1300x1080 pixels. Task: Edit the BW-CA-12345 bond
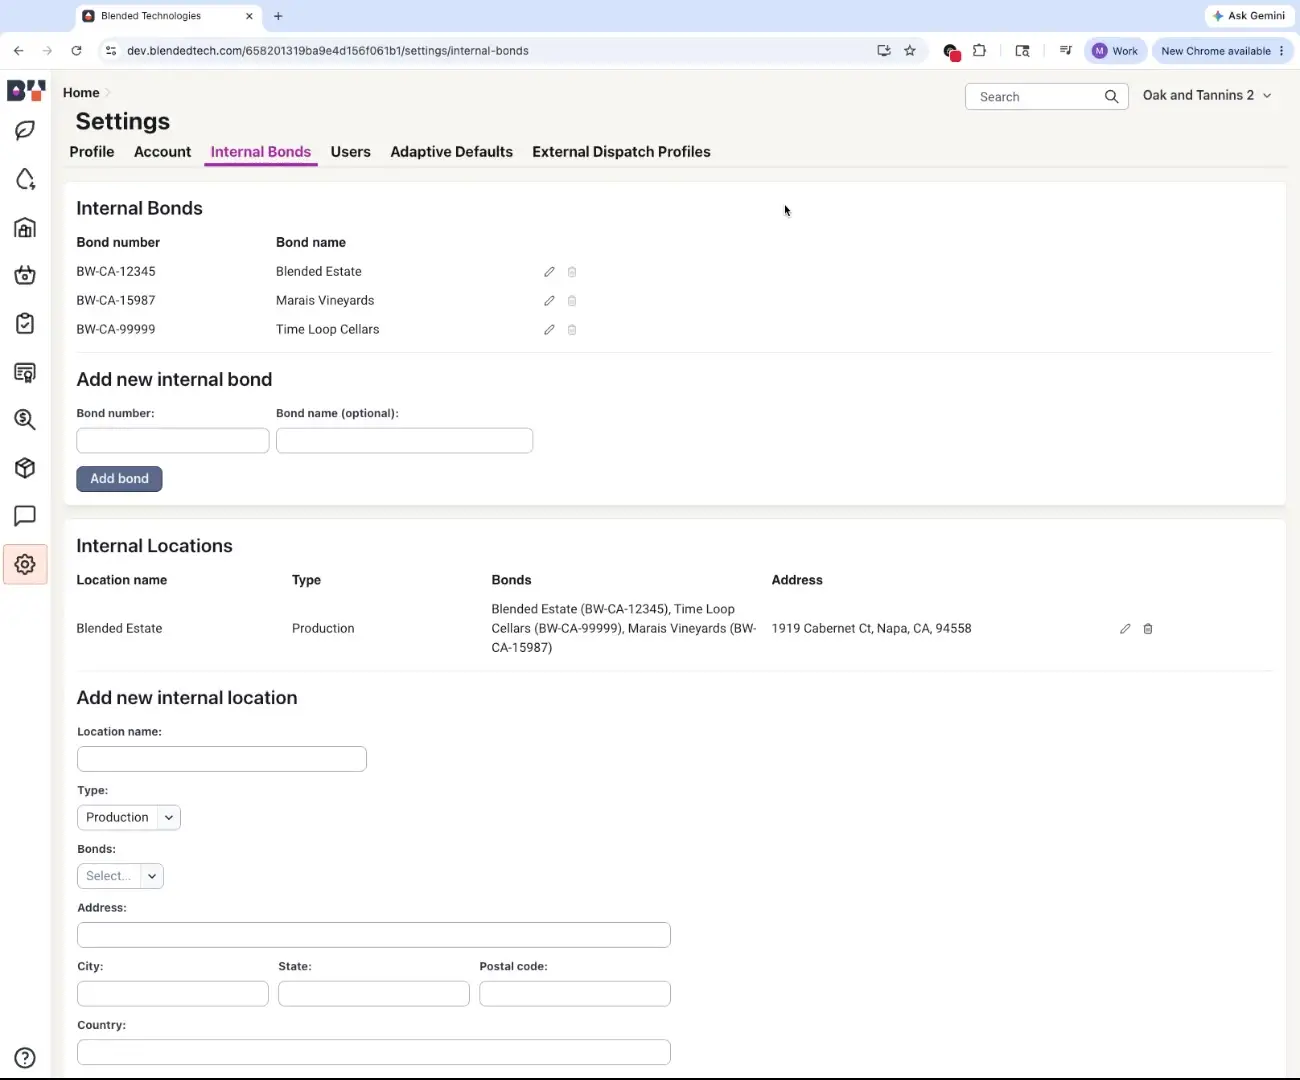[549, 272]
